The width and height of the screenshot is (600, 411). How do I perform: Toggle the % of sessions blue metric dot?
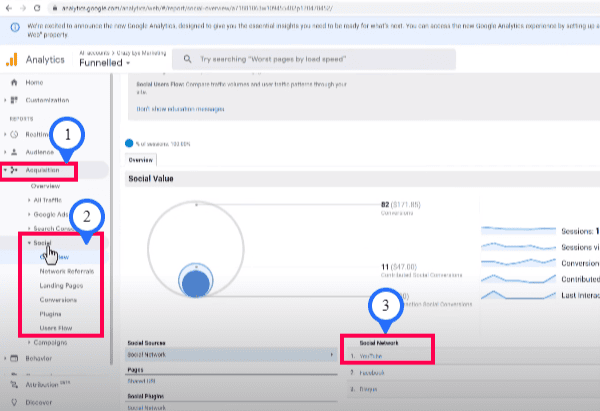pos(129,143)
